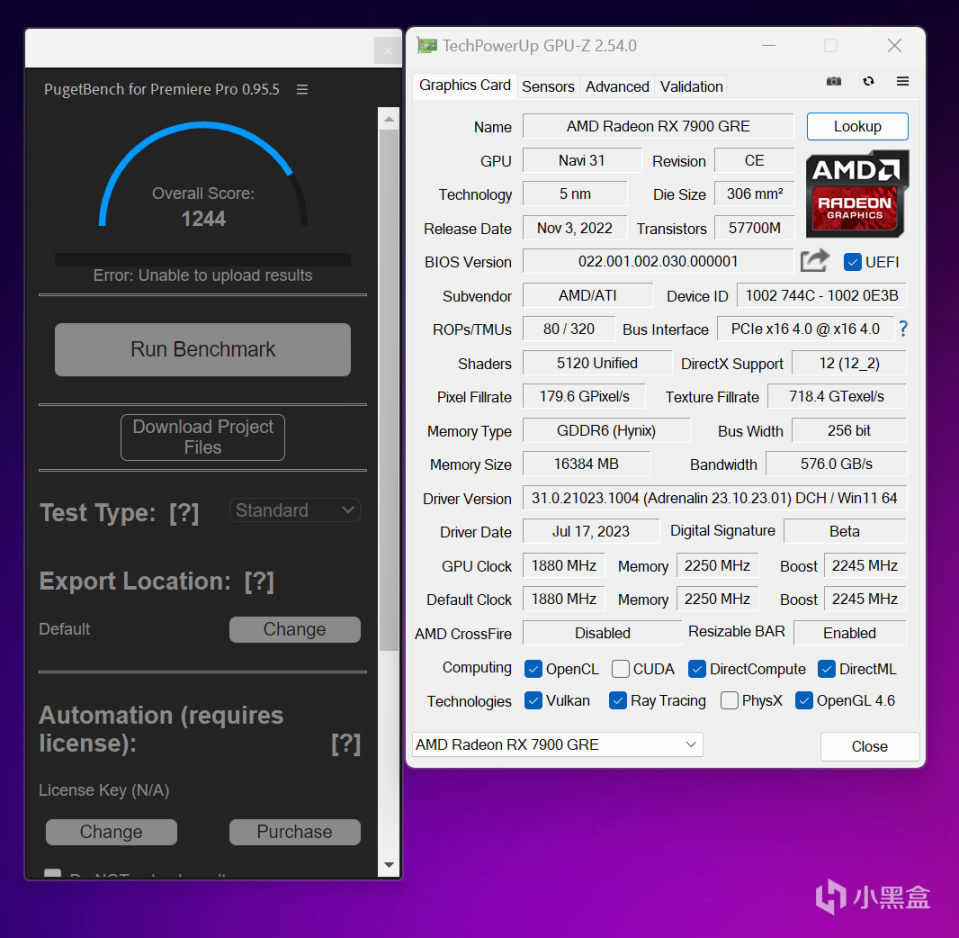Open the GPU selector dropdown at bottom
This screenshot has height=938, width=959.
(x=557, y=745)
